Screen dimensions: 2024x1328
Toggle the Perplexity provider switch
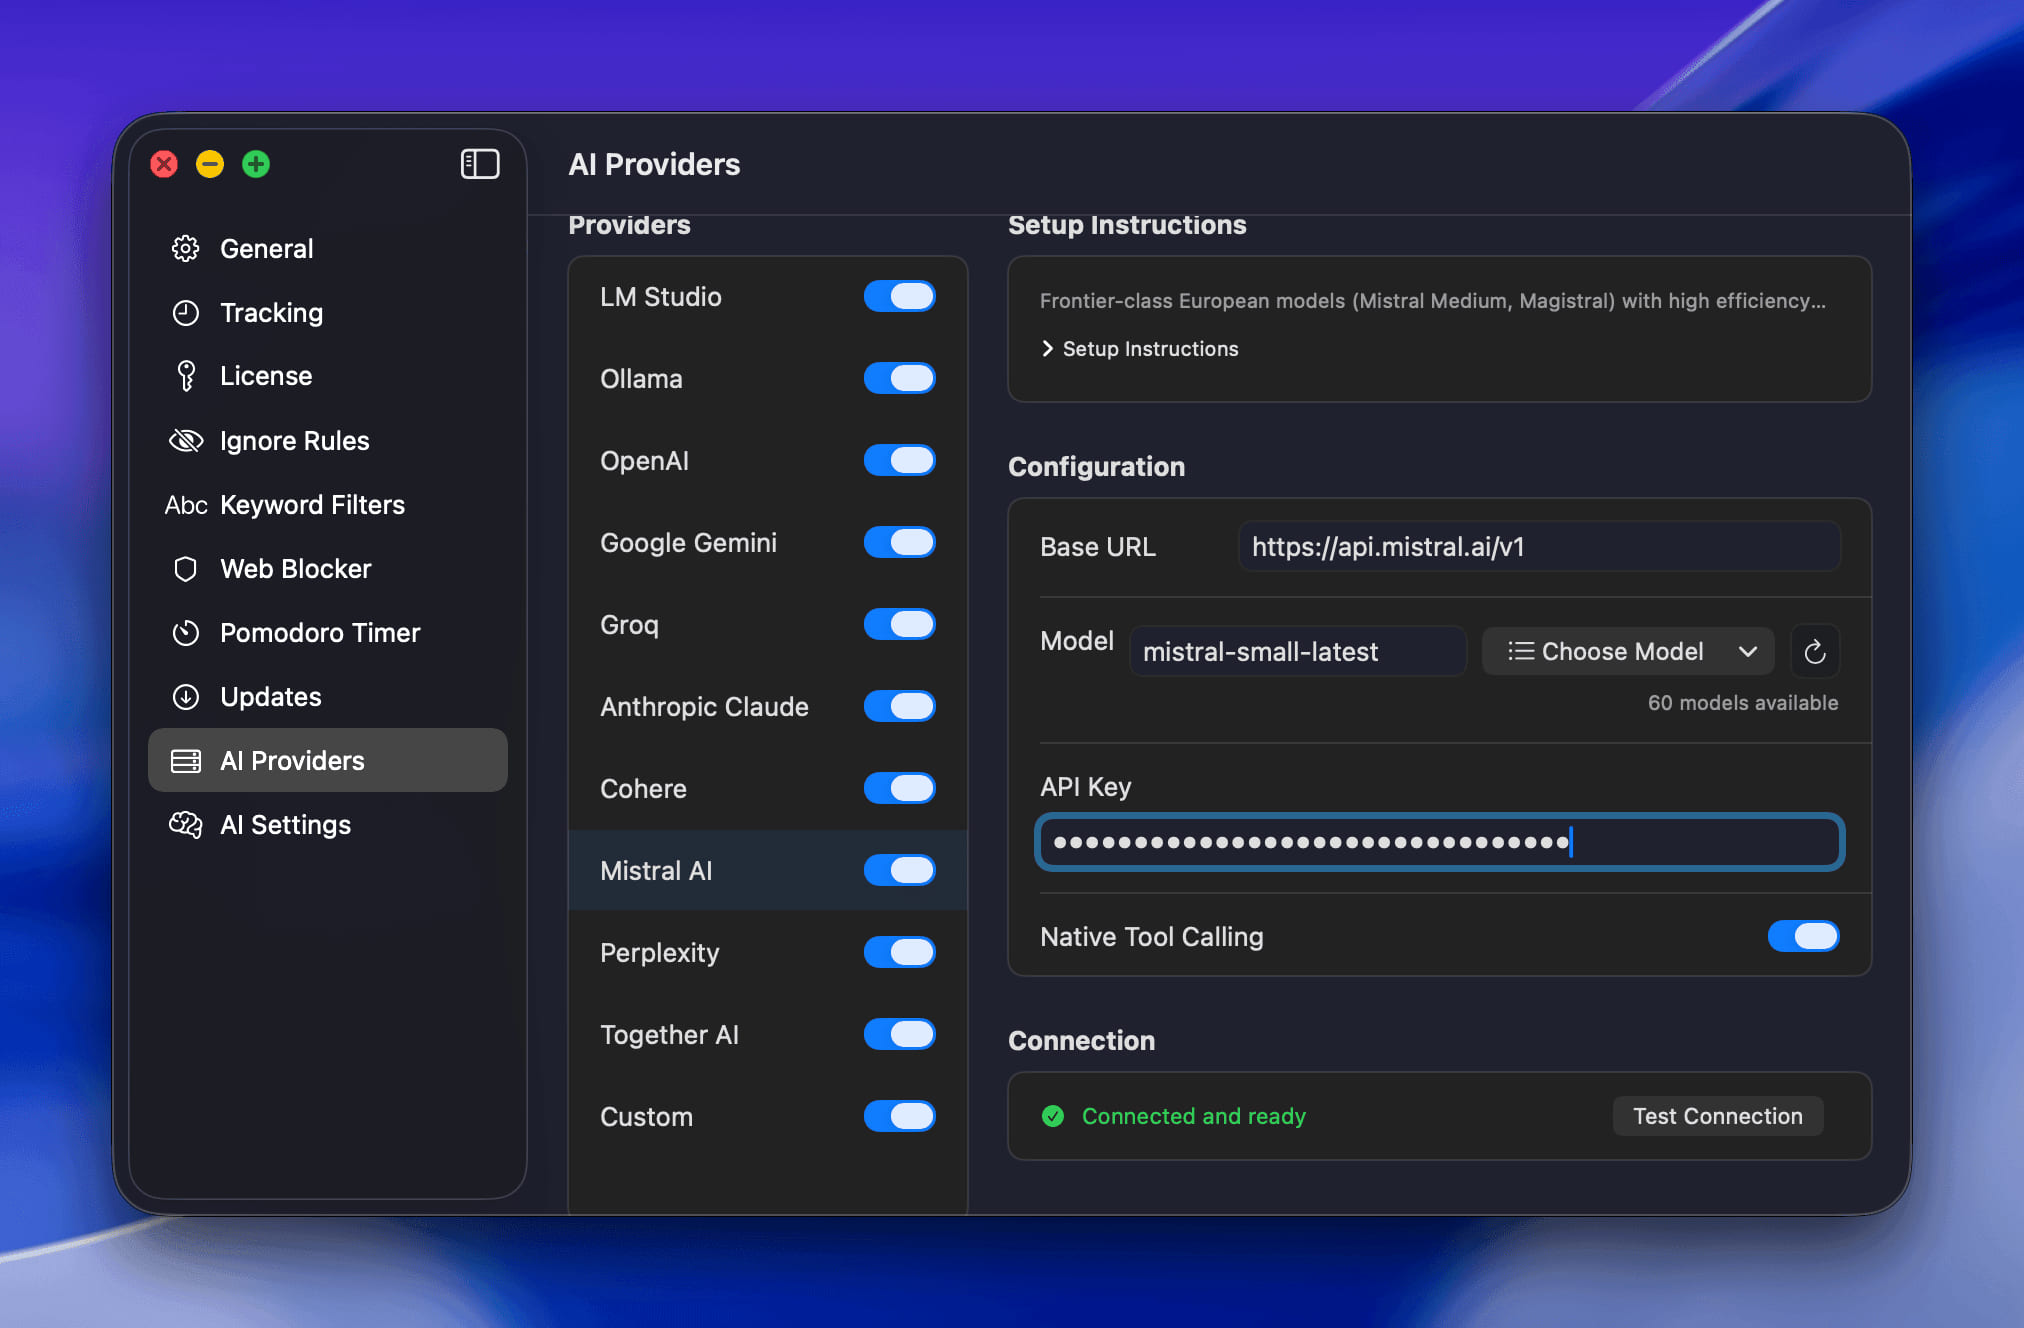(899, 952)
